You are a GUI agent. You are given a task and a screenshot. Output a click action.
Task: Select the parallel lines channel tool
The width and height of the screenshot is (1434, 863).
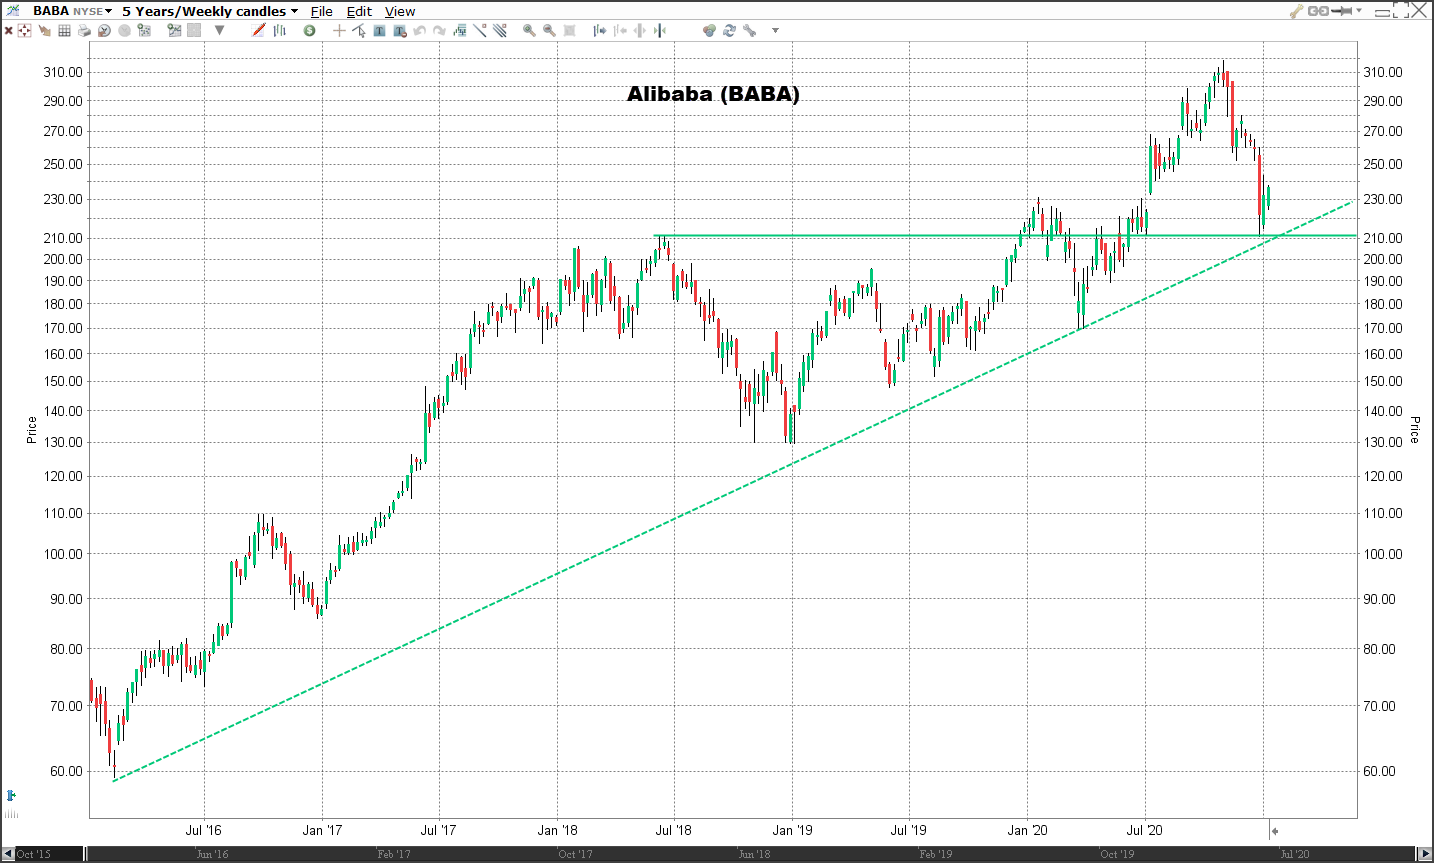point(500,30)
